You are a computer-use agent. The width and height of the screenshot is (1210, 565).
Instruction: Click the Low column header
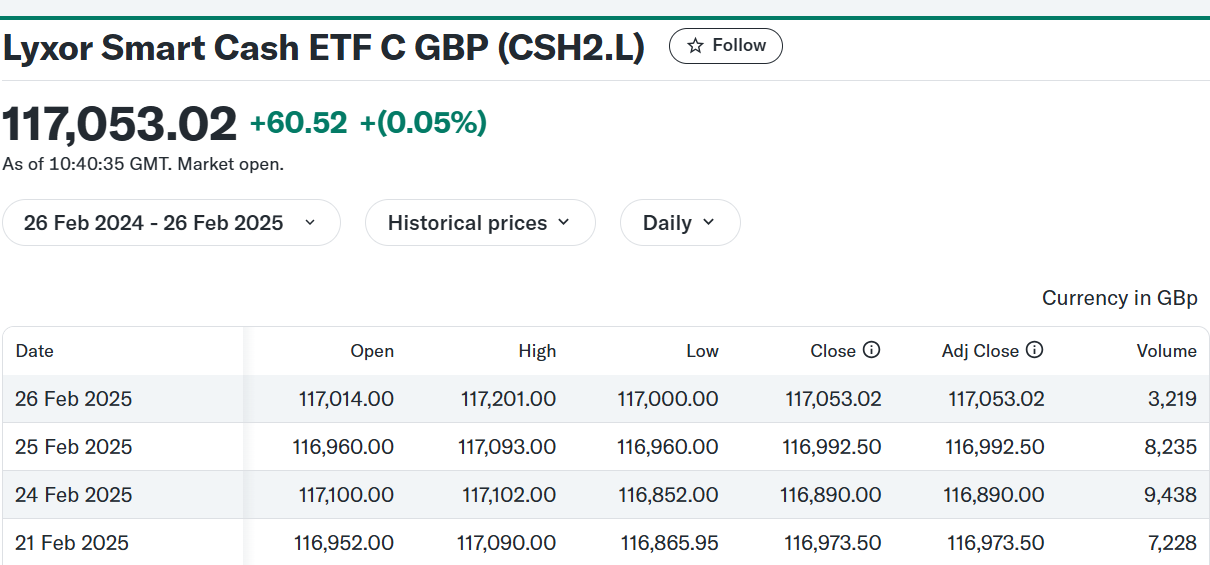point(702,351)
